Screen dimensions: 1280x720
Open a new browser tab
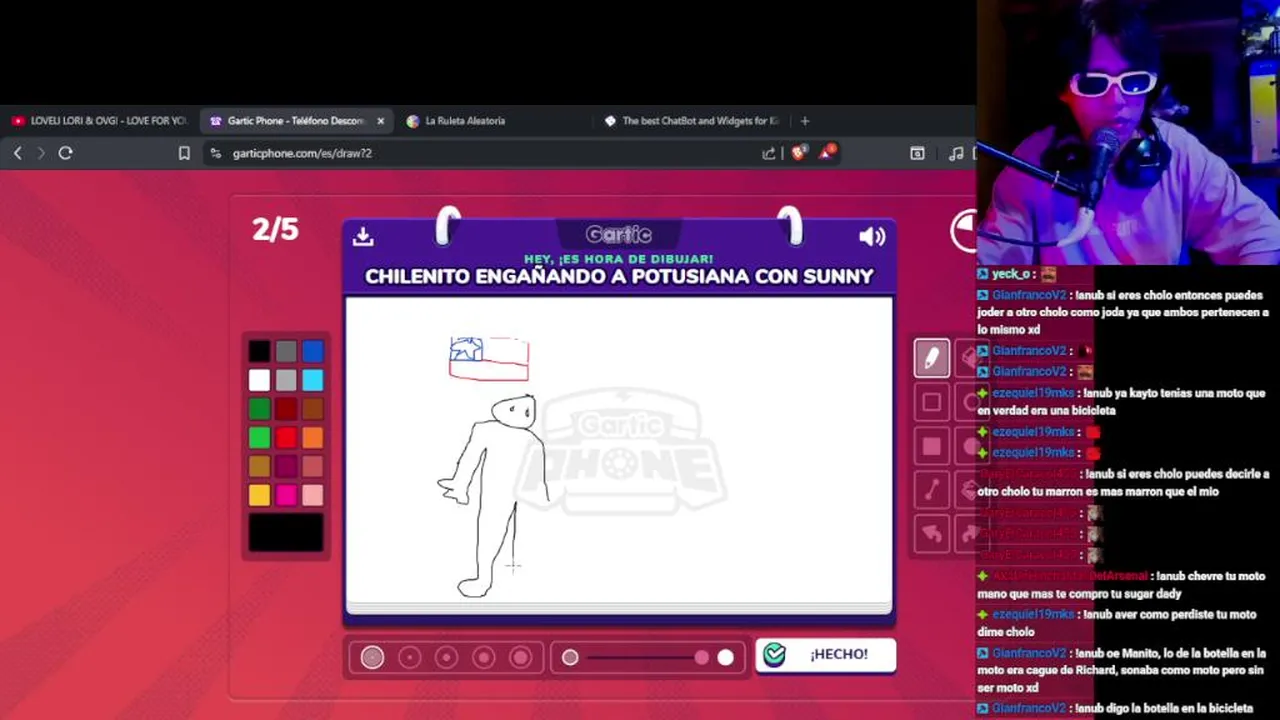coord(805,121)
